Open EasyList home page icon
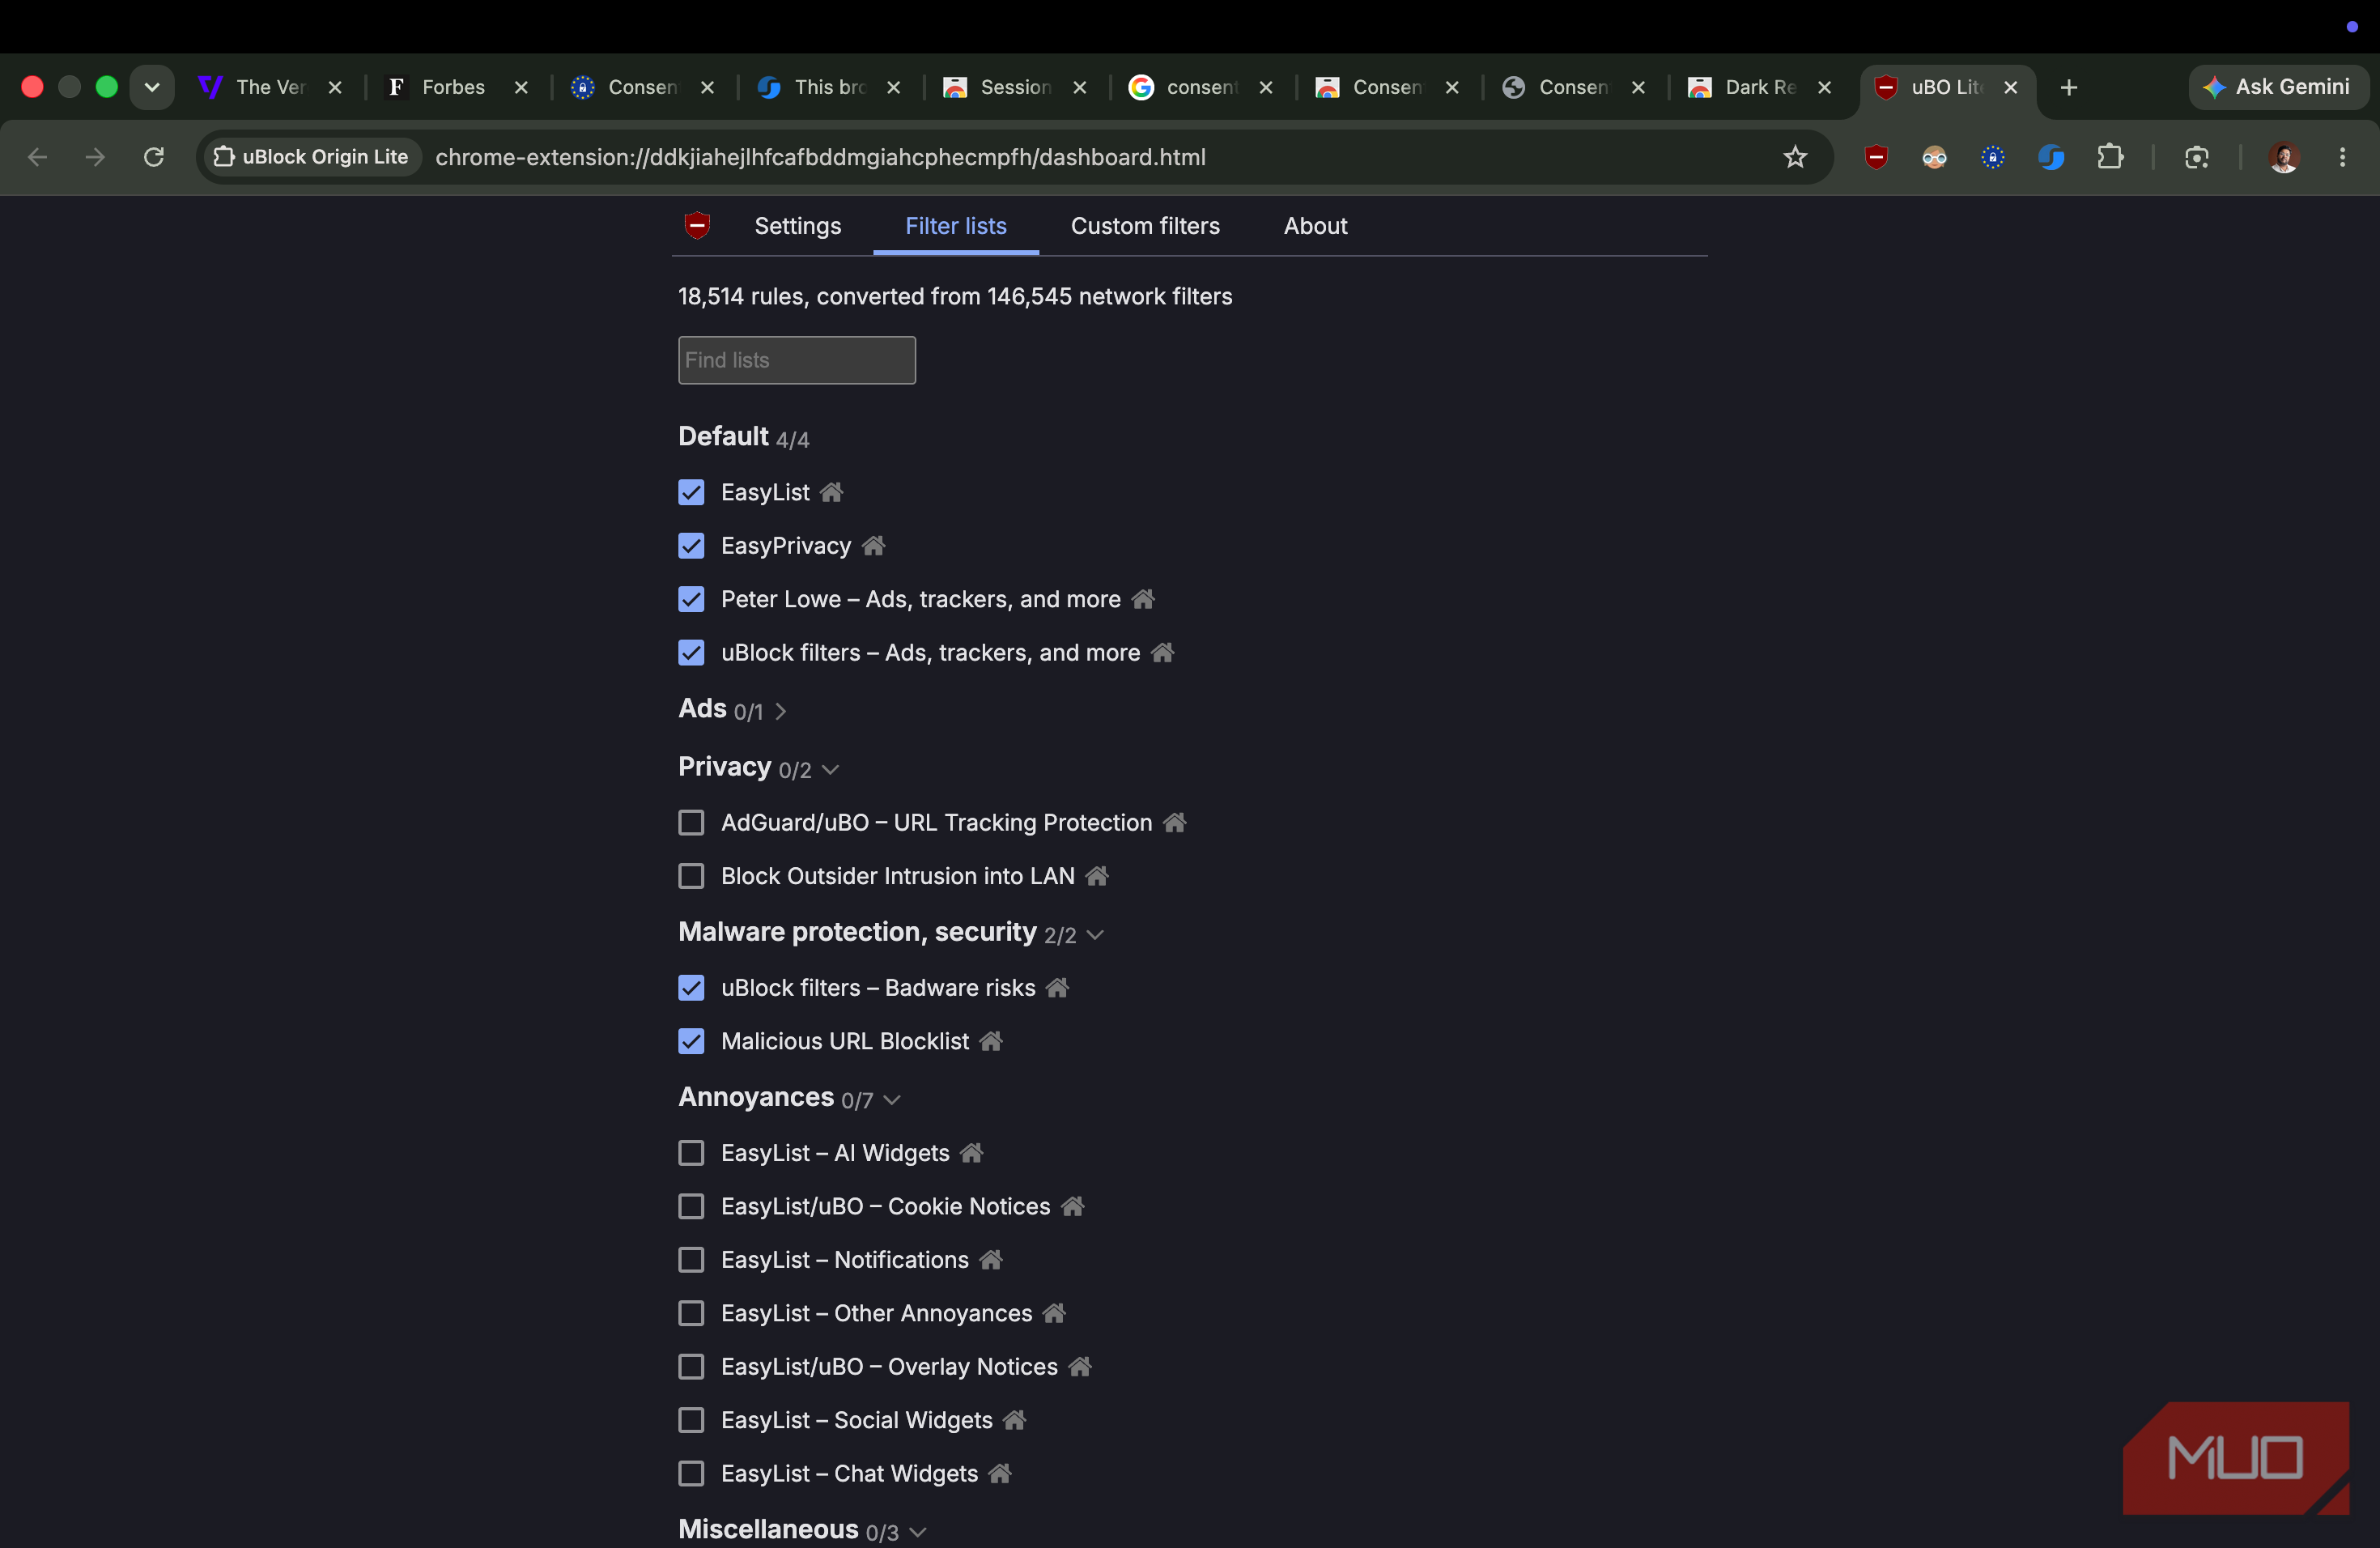The image size is (2380, 1548). (831, 492)
